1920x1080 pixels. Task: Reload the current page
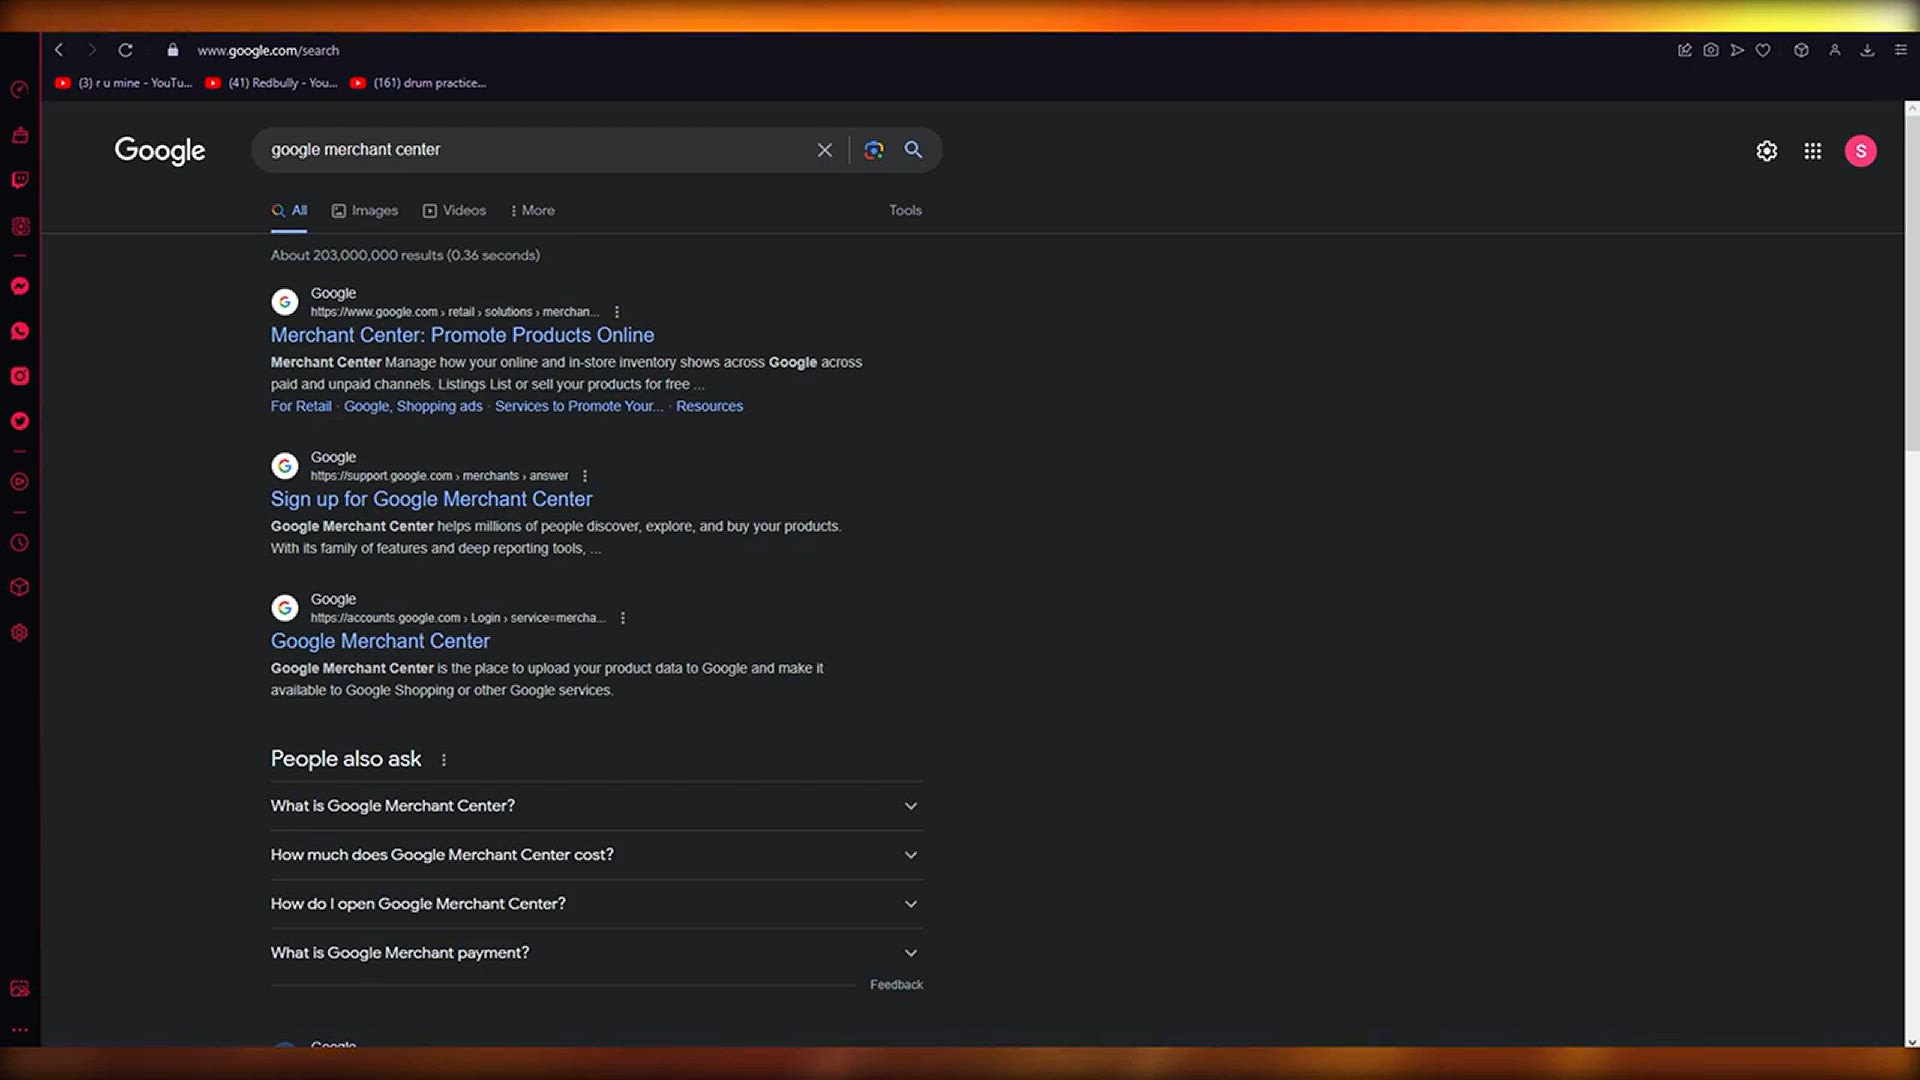(x=125, y=50)
